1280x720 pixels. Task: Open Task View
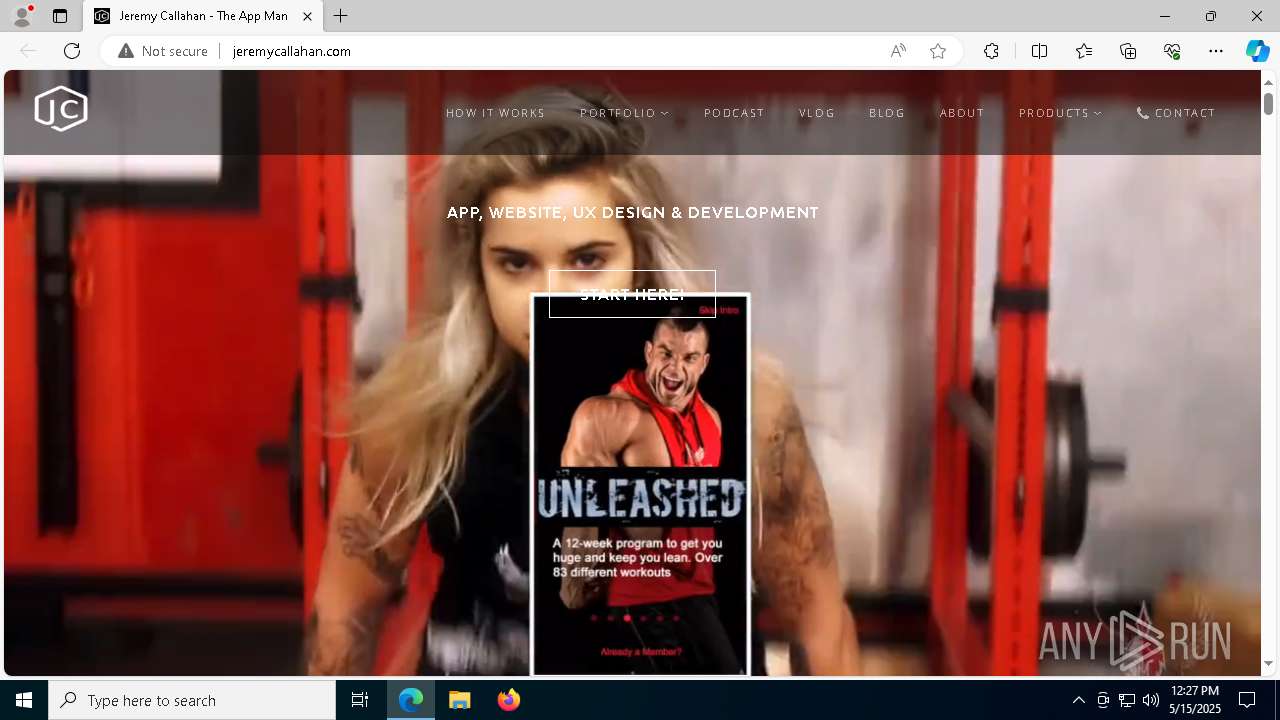click(360, 700)
